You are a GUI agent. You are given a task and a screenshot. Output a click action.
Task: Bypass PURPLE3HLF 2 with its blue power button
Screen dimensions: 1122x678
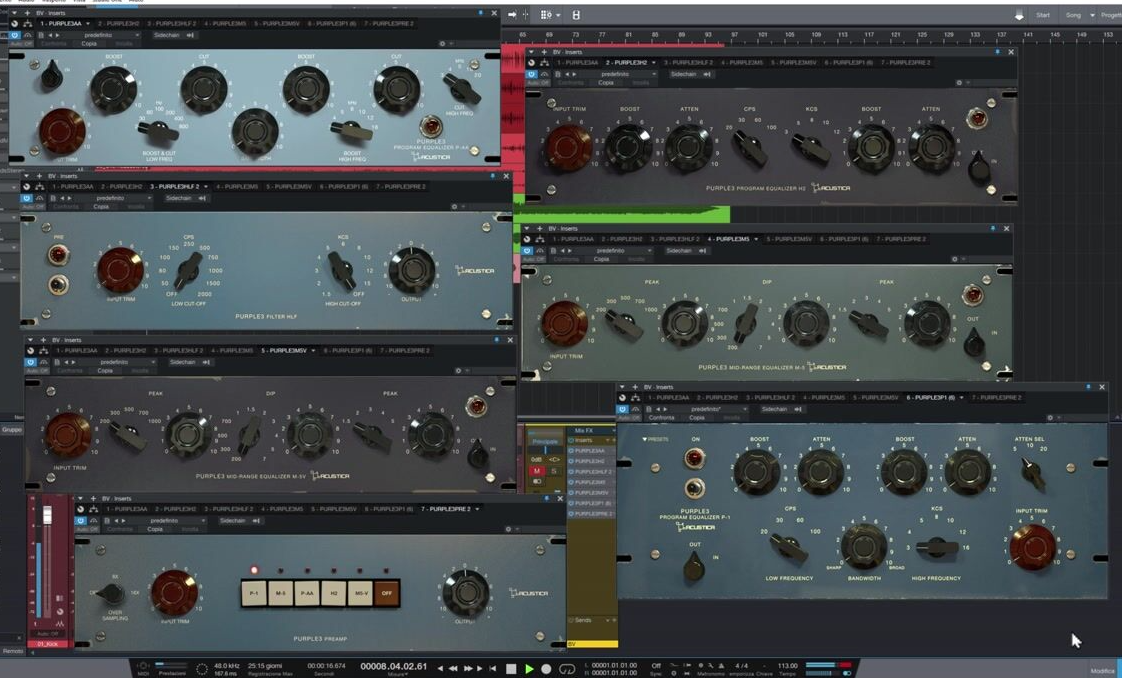pos(26,198)
